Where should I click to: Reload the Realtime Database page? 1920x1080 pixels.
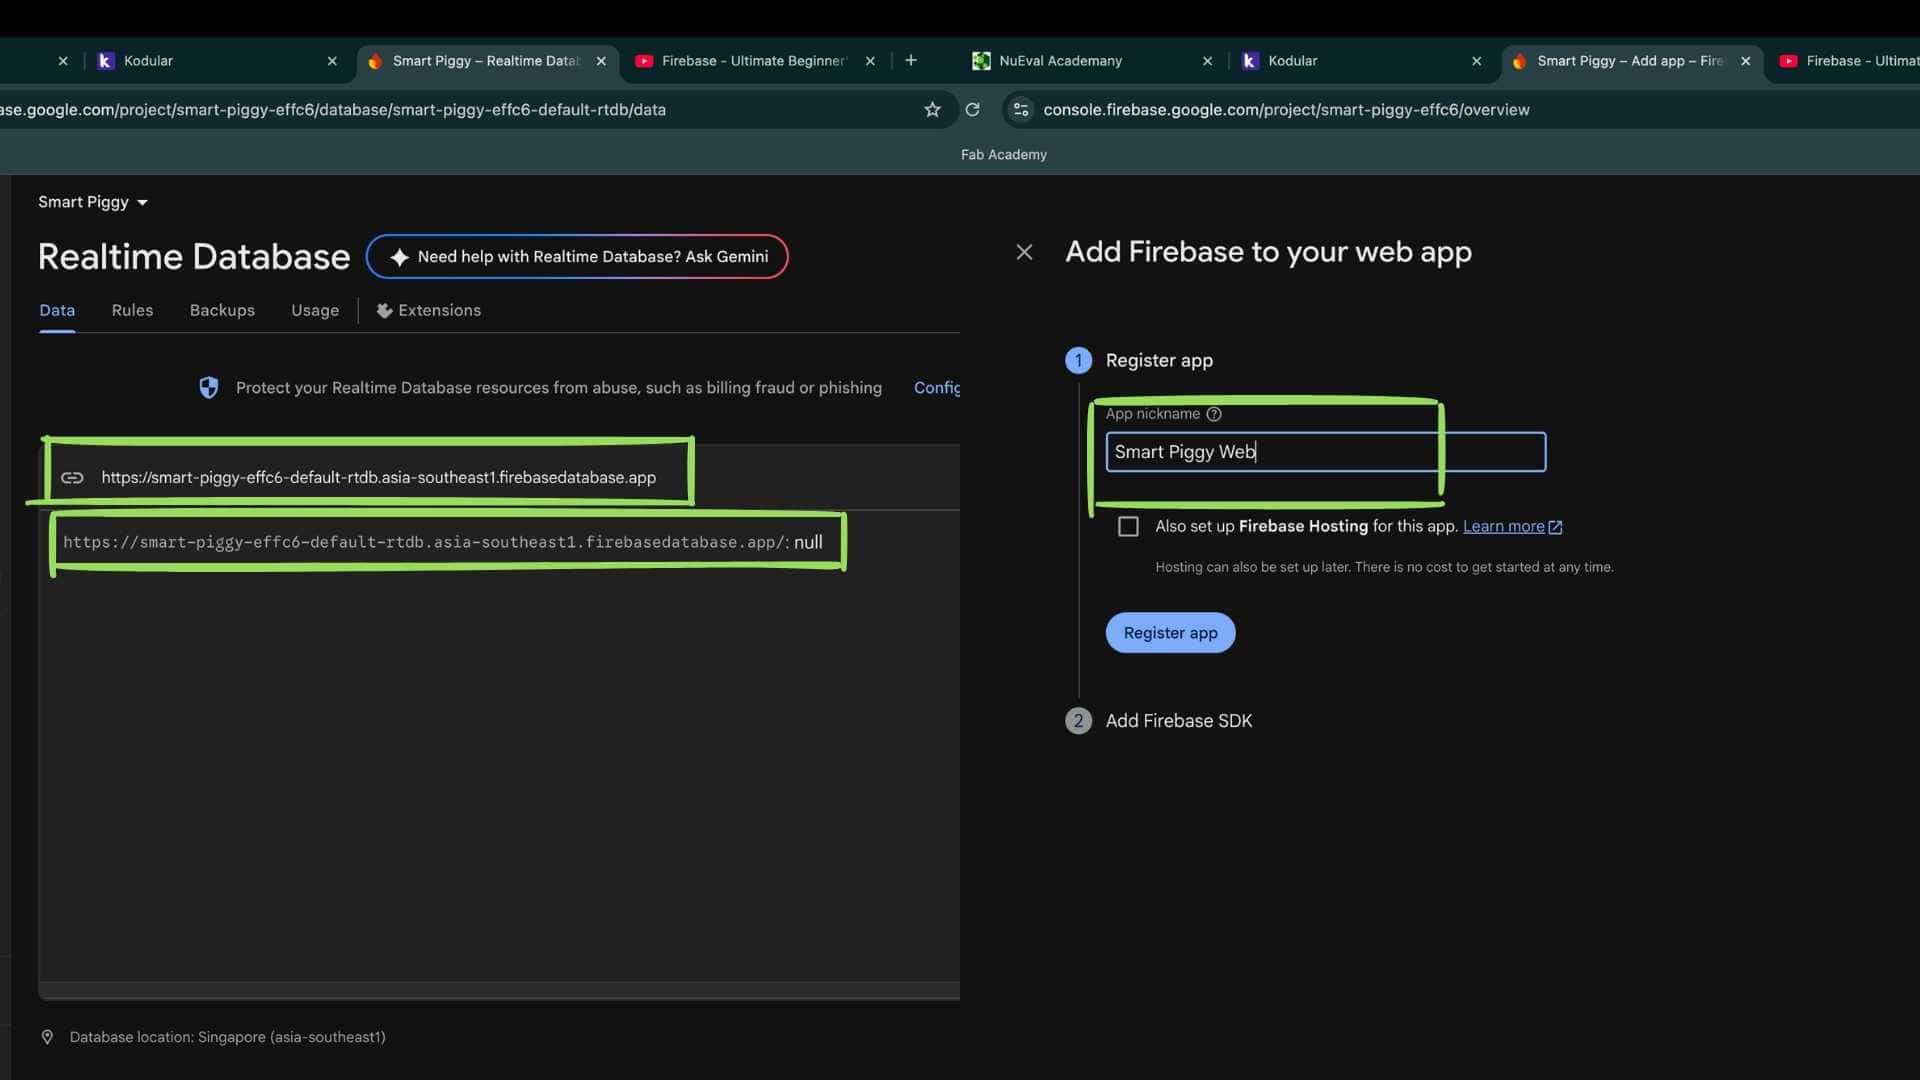coord(972,110)
